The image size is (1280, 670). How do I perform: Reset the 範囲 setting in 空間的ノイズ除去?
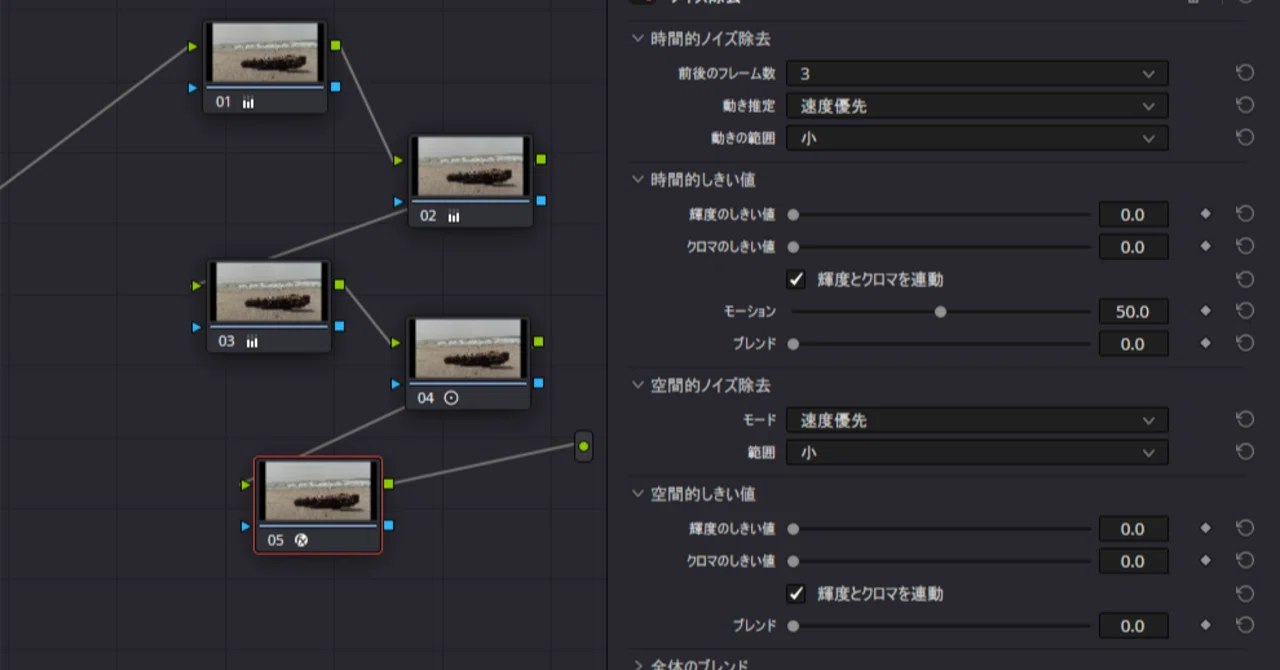1245,452
